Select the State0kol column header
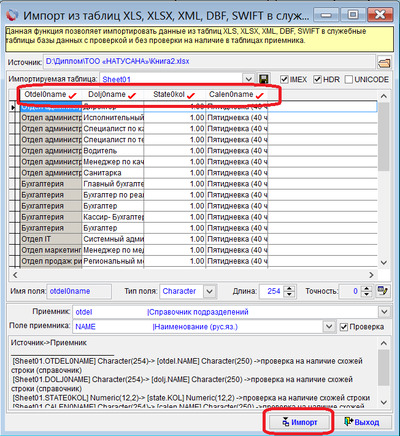The image size is (400, 436). coord(175,95)
